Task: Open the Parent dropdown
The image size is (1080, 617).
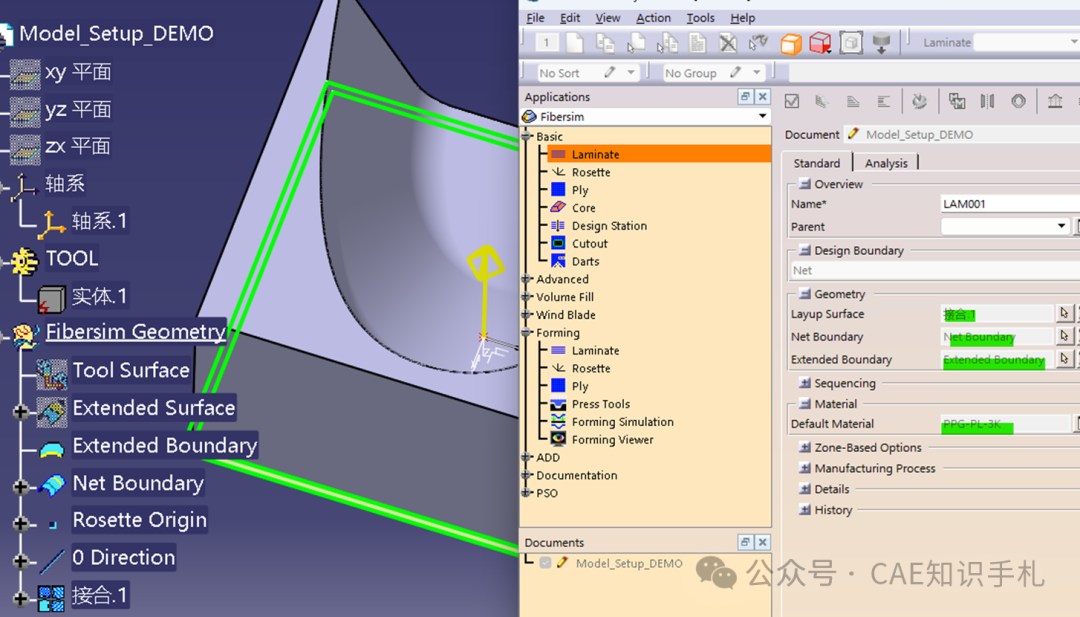Action: [1061, 226]
